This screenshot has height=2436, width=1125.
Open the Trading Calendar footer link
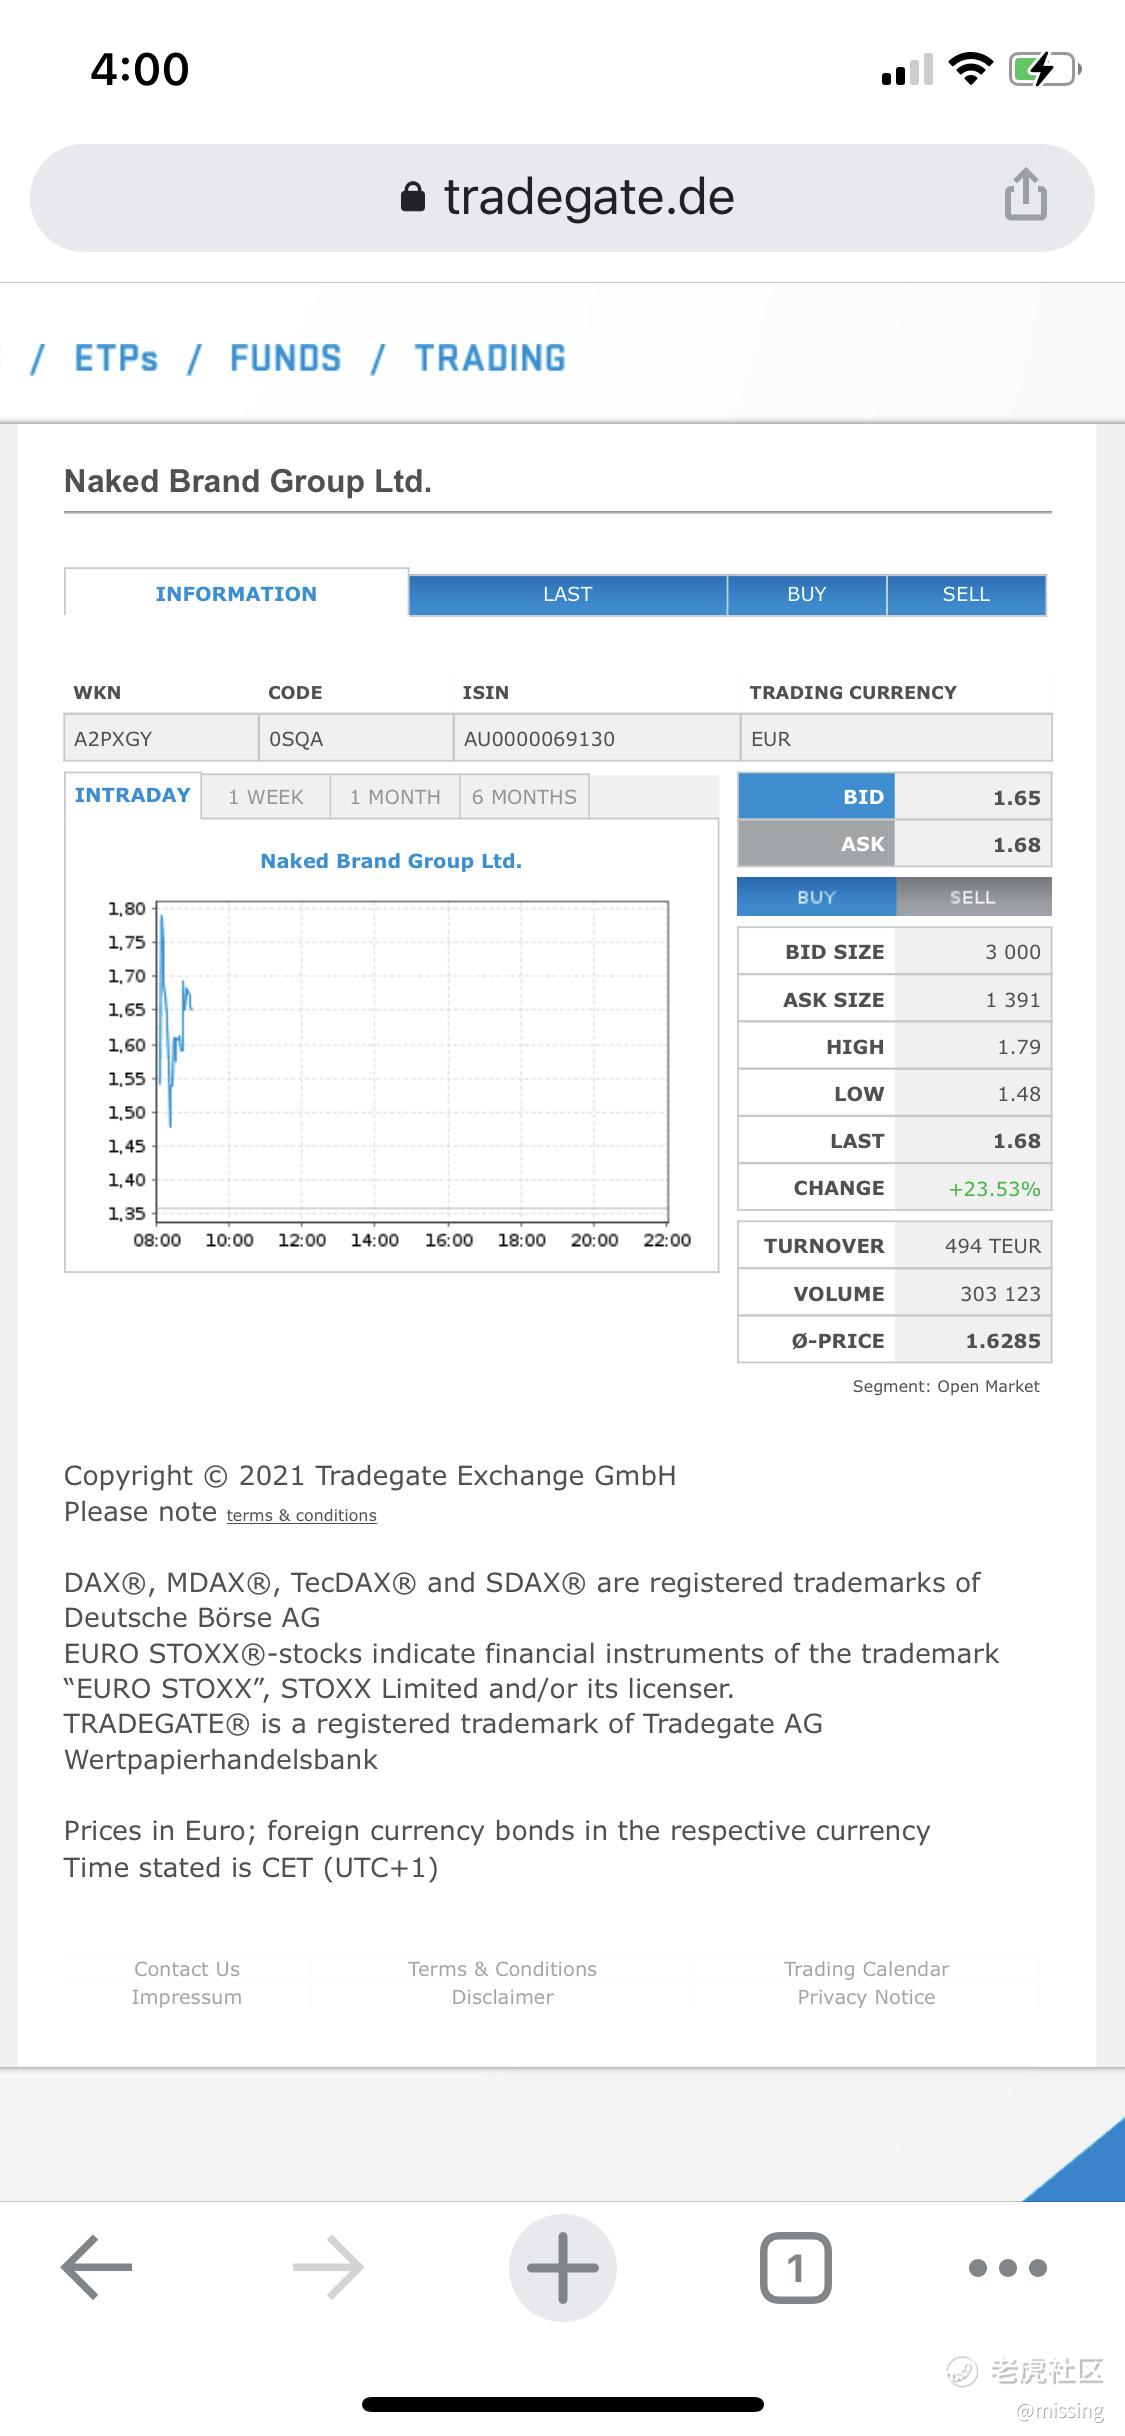(866, 1969)
